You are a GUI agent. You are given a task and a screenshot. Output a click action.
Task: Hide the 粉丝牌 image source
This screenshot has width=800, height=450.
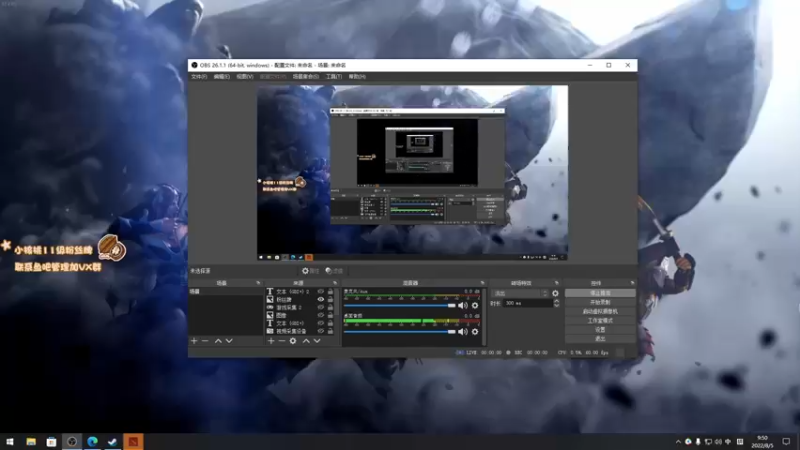(321, 299)
